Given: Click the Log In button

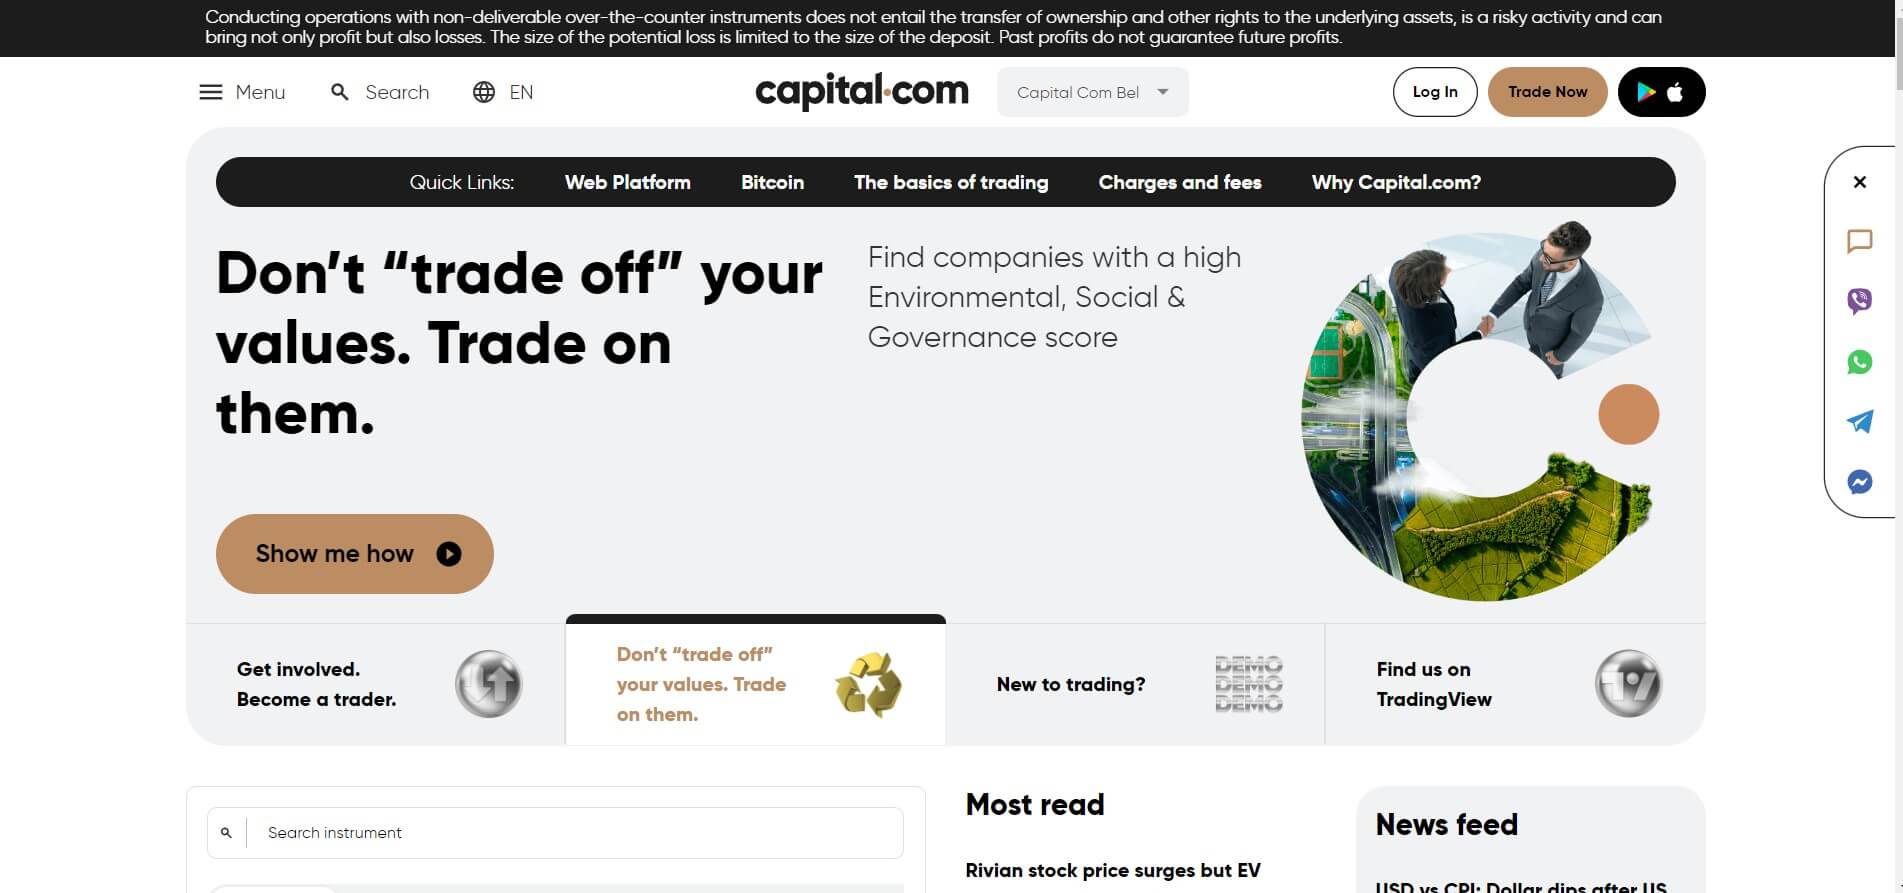Looking at the screenshot, I should pyautogui.click(x=1435, y=92).
